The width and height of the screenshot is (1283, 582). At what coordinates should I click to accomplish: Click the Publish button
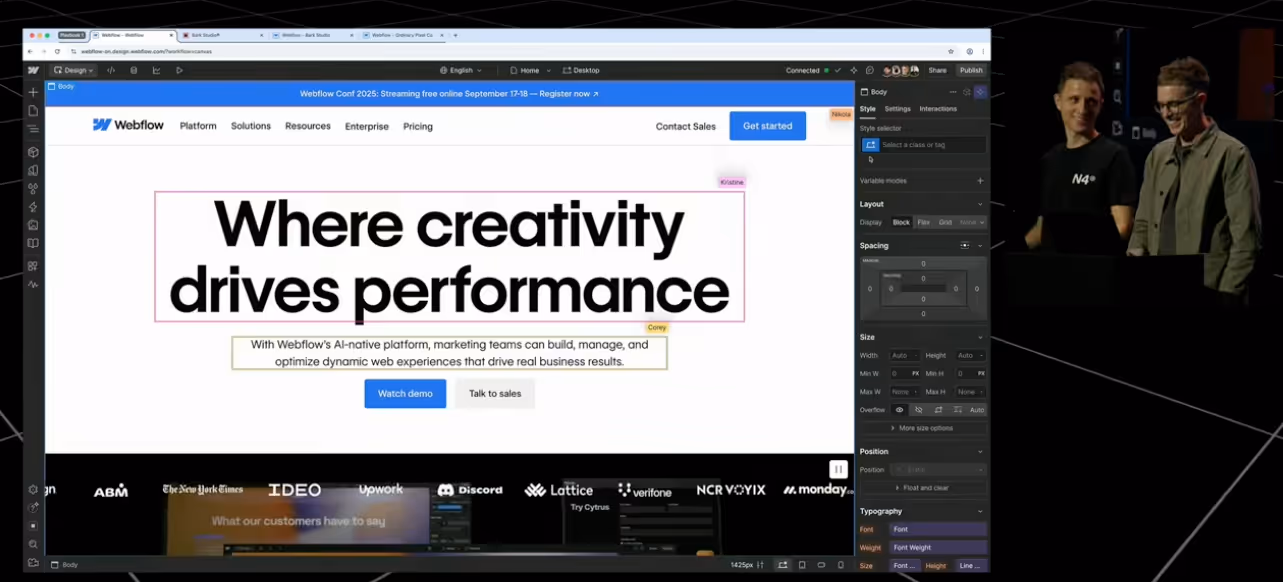coord(971,70)
